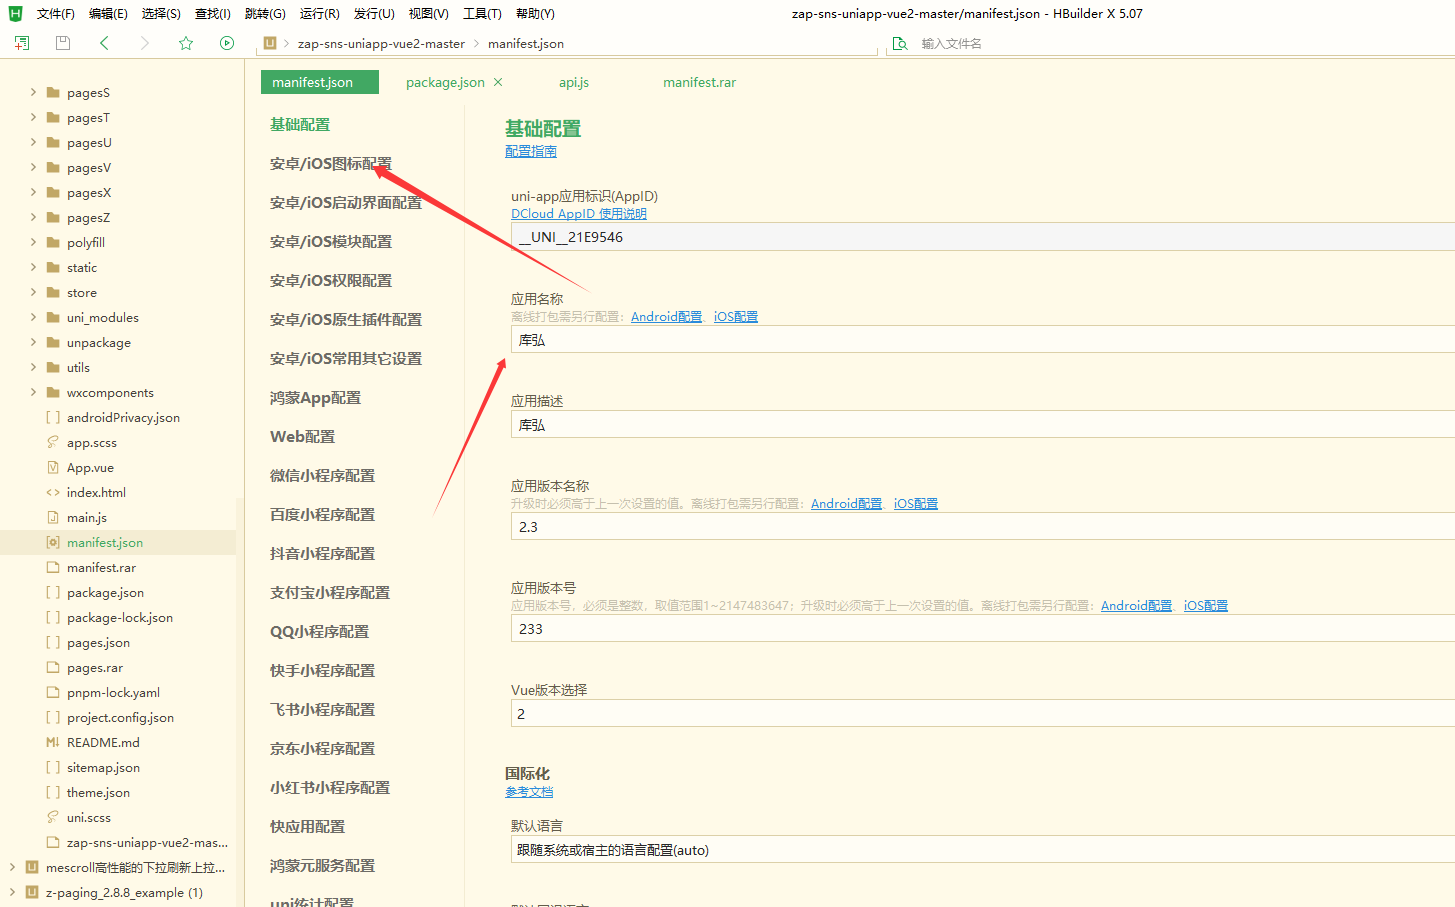
Task: Click the 应用版本号 field showing 233
Action: click(982, 628)
